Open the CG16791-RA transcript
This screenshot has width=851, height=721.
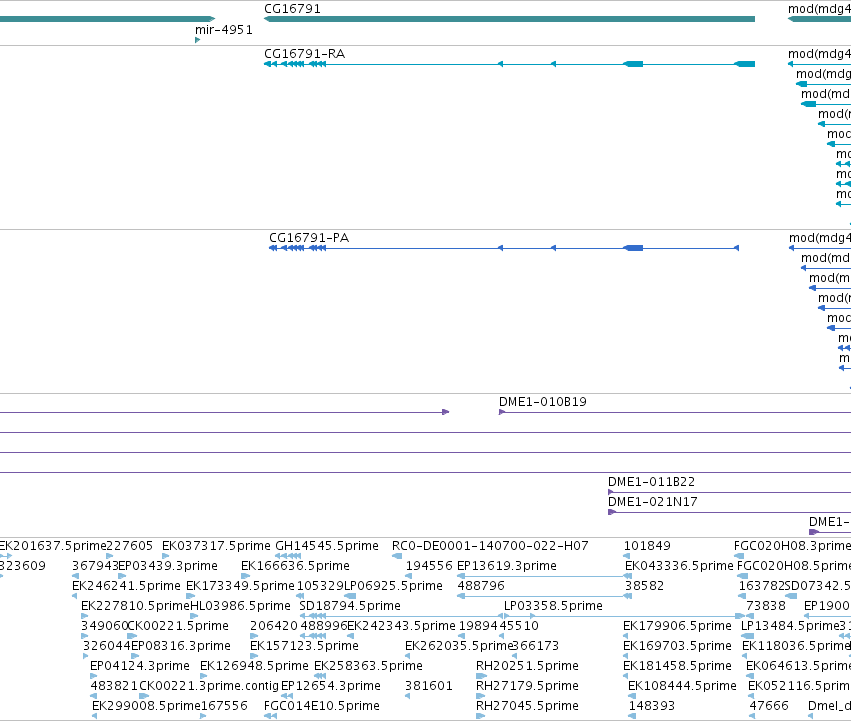click(509, 64)
